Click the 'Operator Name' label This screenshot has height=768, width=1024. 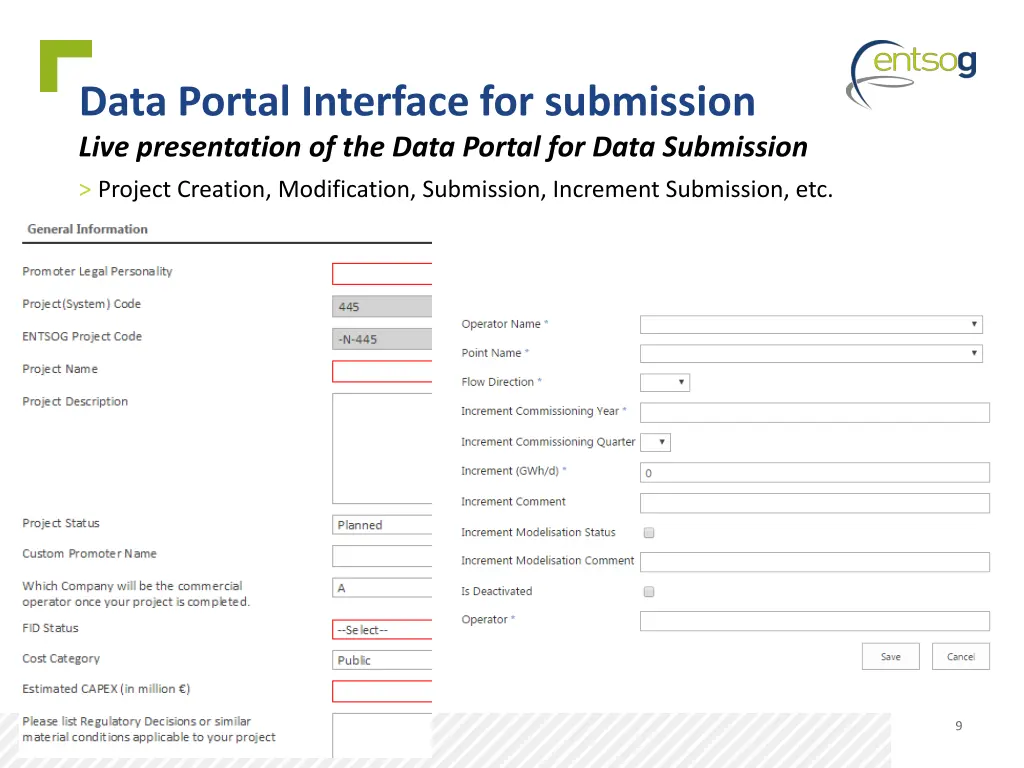tap(501, 325)
